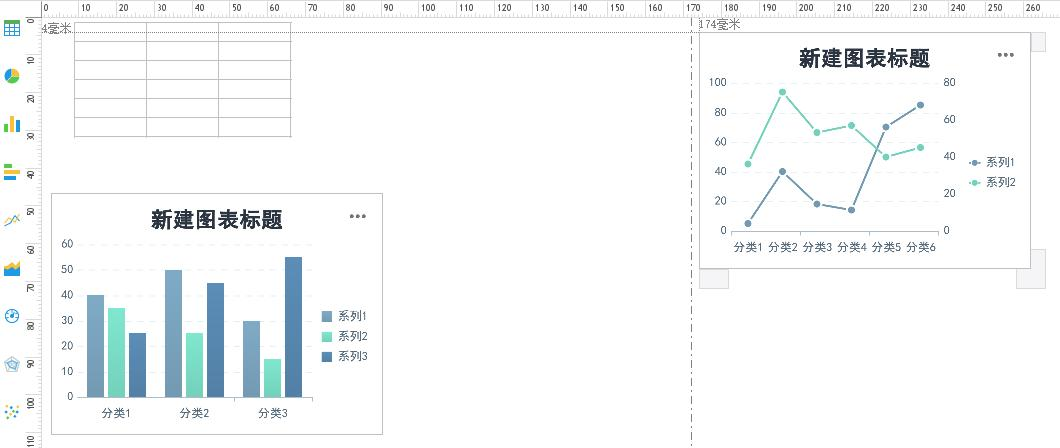This screenshot has width=1060, height=448.
Task: Select the column chart icon
Action: [11, 124]
